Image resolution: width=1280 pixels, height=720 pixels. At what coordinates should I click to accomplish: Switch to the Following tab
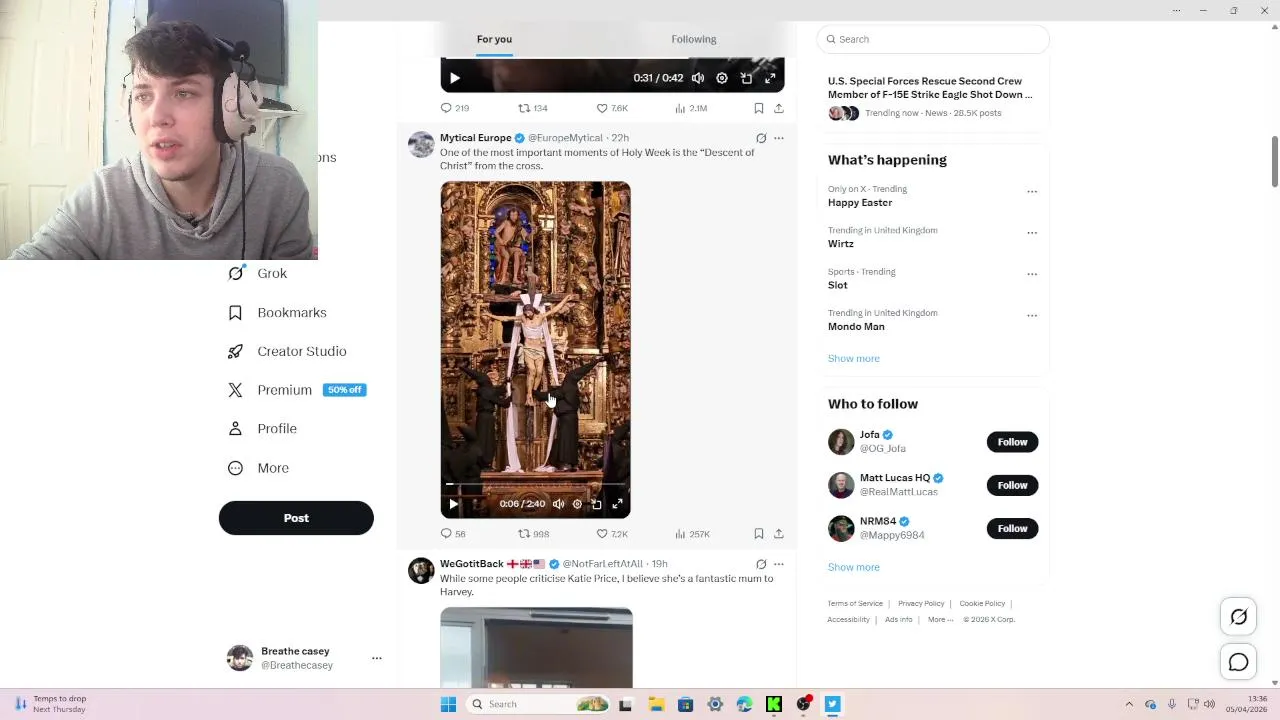pyautogui.click(x=694, y=39)
